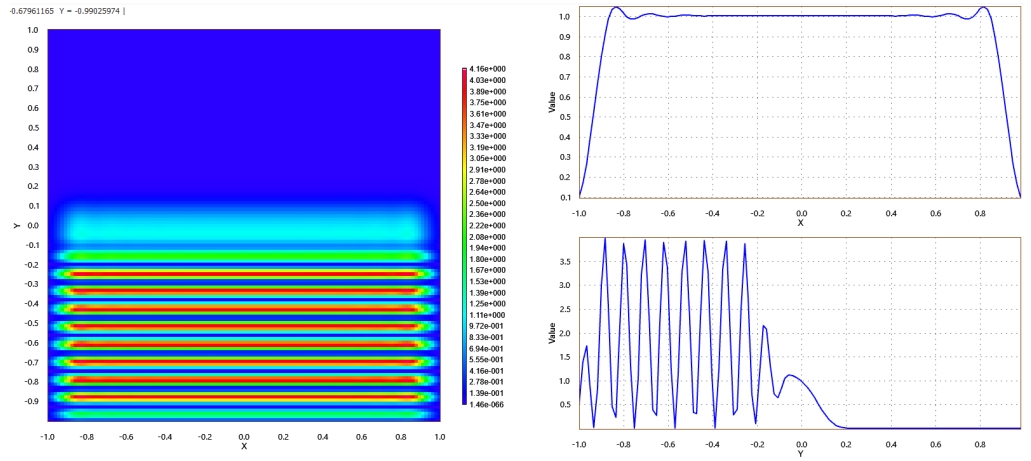The height and width of the screenshot is (461, 1031).
Task: Click the 1.46e-066 legend label
Action: click(x=487, y=403)
